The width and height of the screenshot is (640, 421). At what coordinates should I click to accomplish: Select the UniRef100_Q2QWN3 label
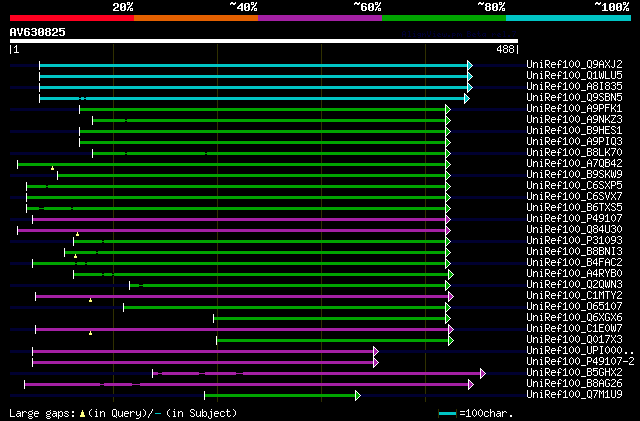[x=574, y=285]
